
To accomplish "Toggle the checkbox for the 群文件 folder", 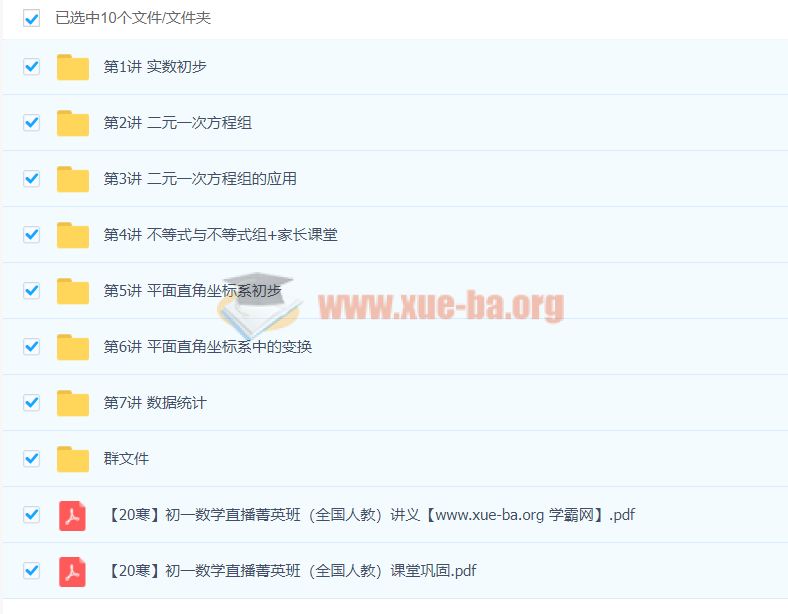I will 32,459.
